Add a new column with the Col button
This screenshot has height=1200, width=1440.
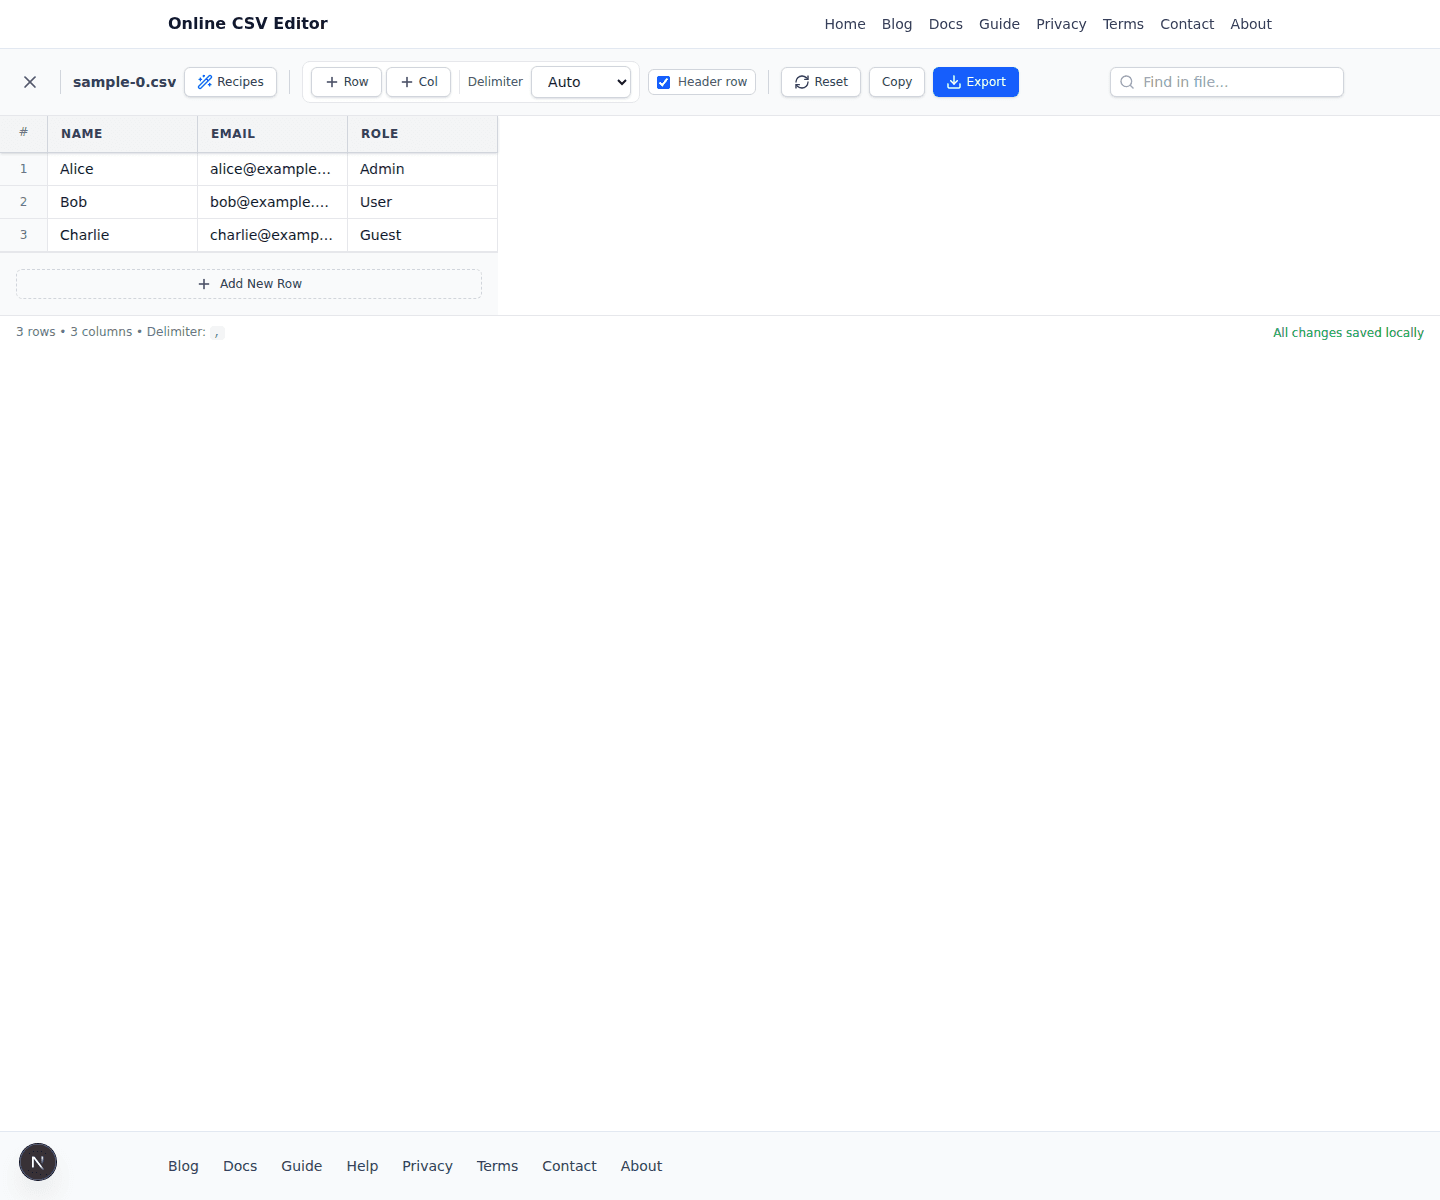pyautogui.click(x=418, y=82)
